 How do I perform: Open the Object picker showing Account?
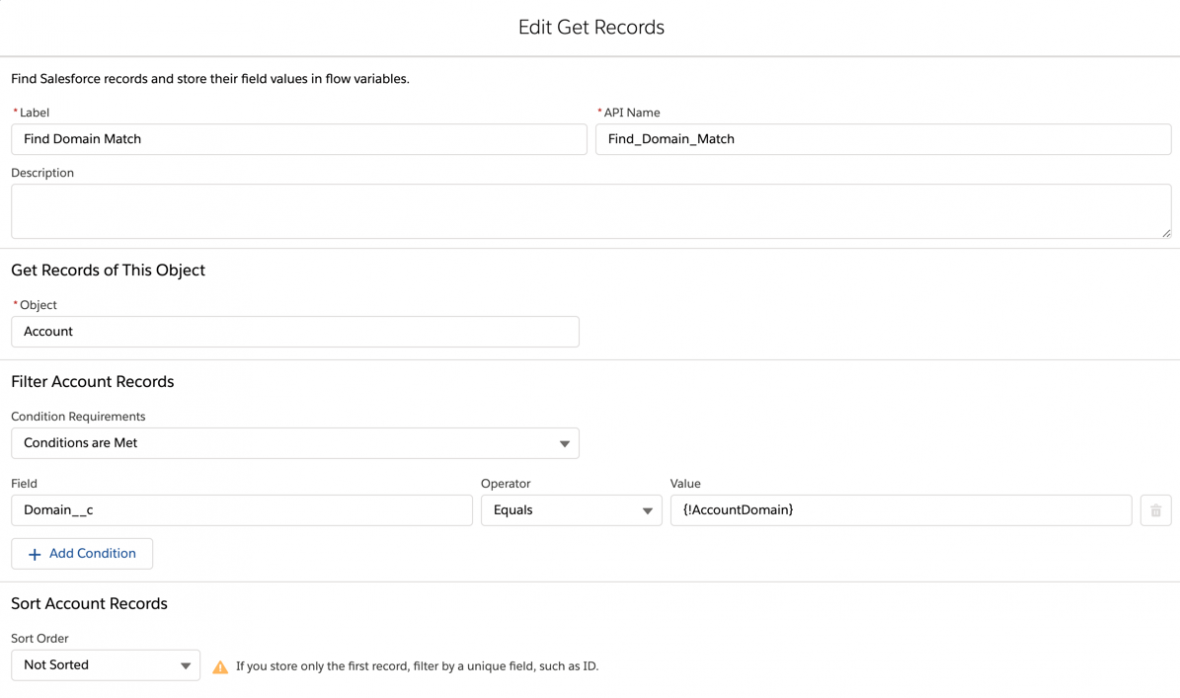coord(295,331)
